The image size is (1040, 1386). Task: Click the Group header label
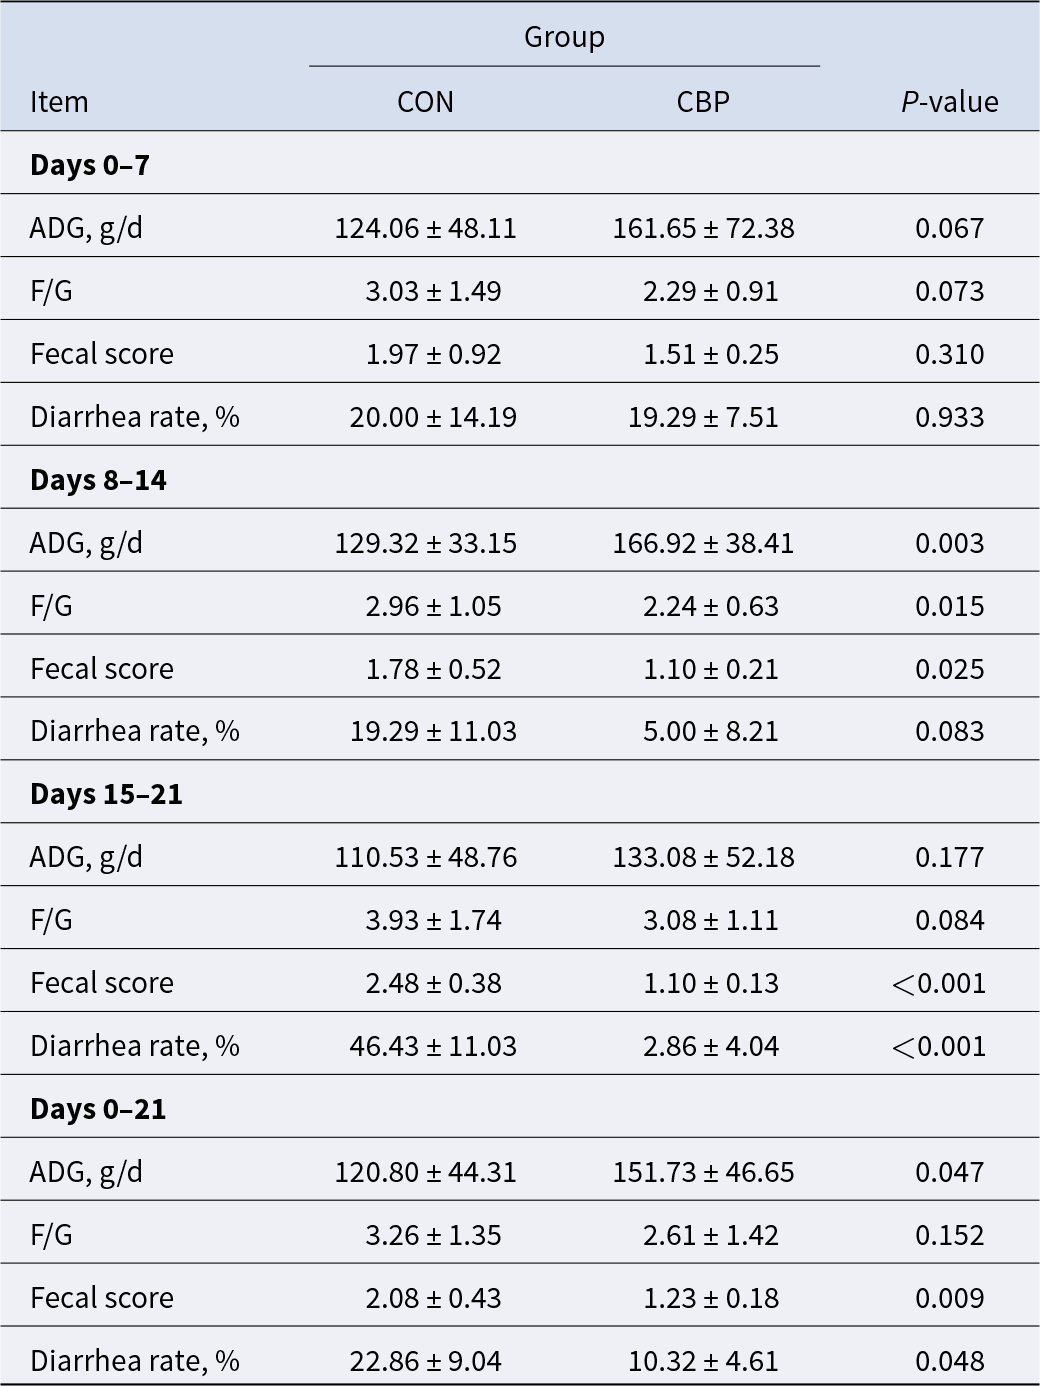[564, 37]
